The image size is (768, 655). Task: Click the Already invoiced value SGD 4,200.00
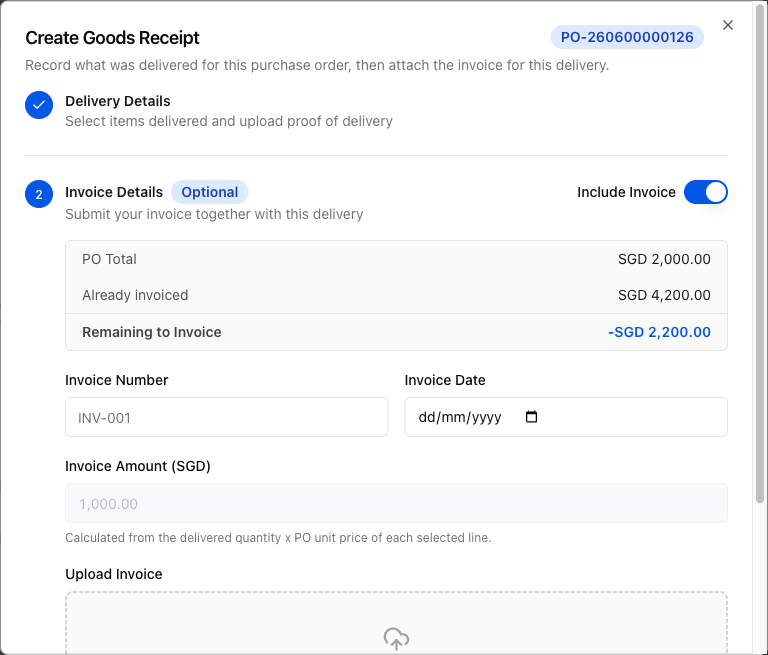(664, 295)
